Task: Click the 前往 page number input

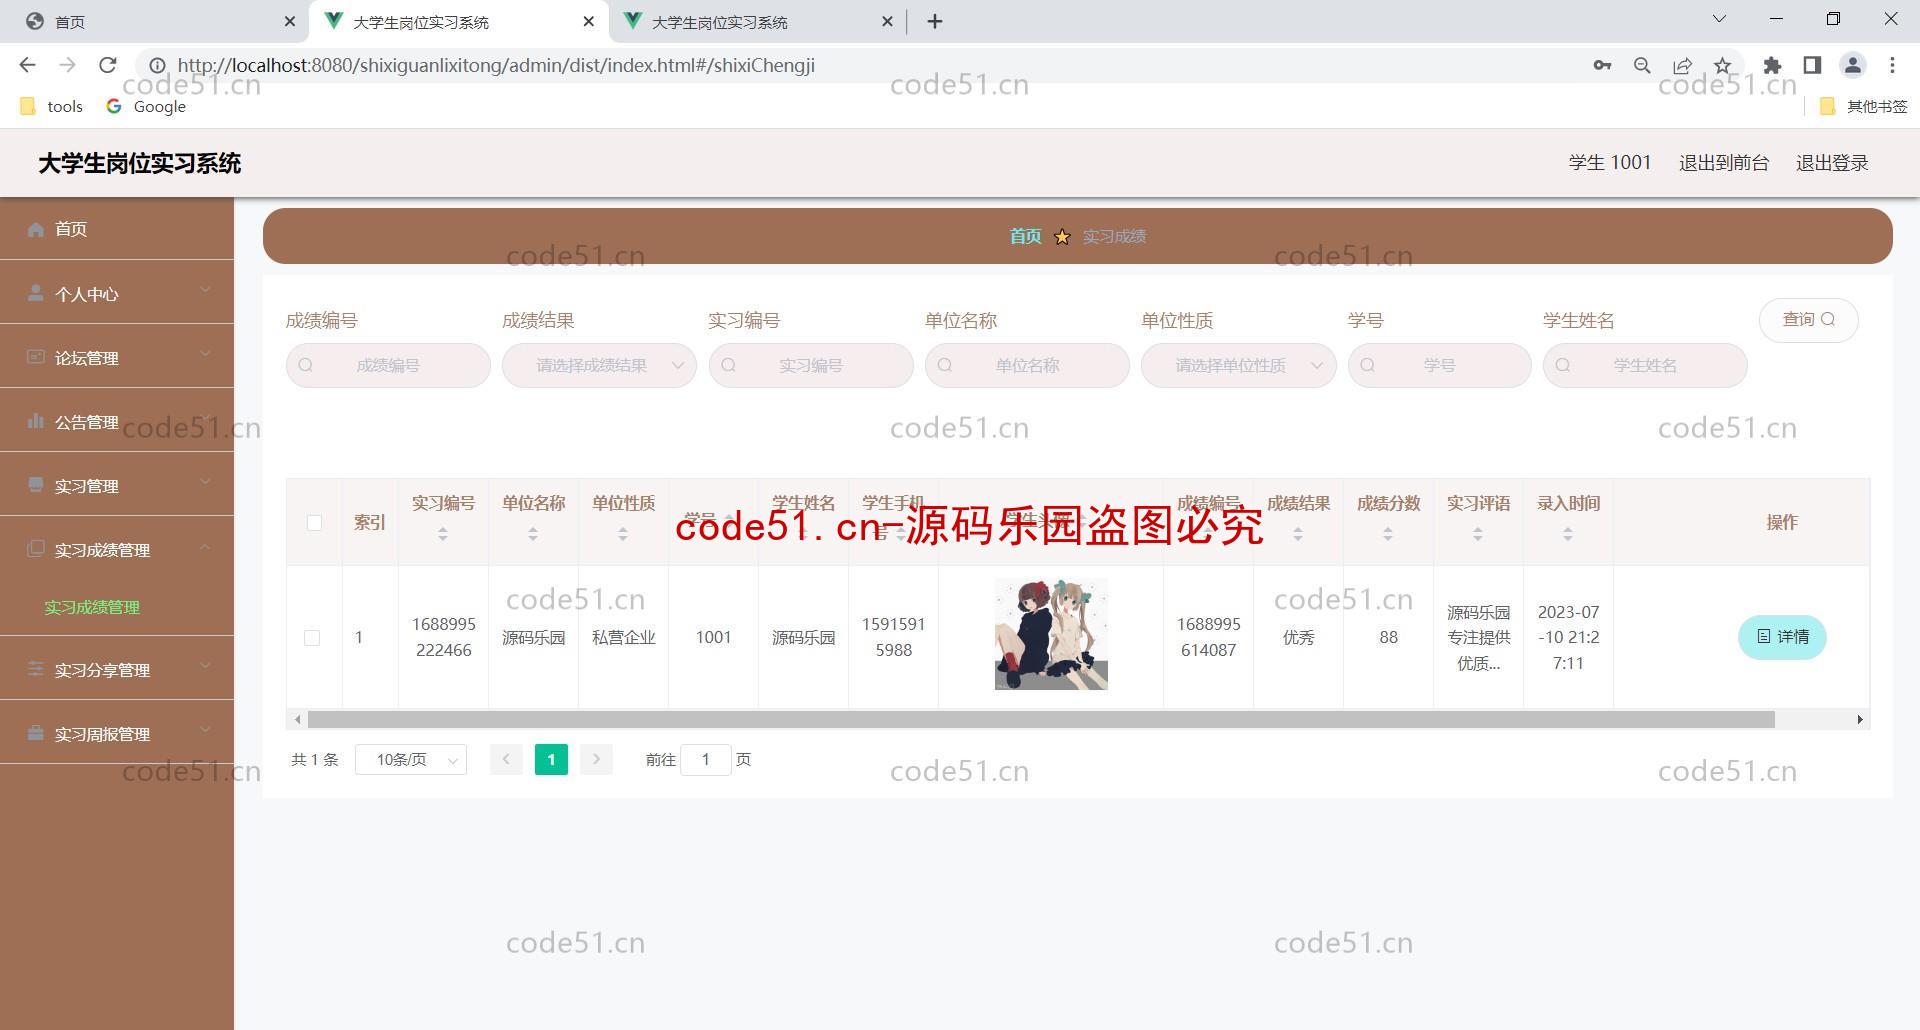Action: coord(705,760)
